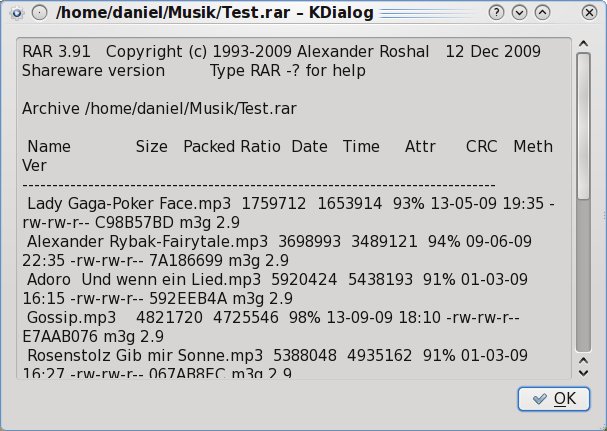The height and width of the screenshot is (431, 607).
Task: Minimize the KDialog window
Action: tap(519, 13)
